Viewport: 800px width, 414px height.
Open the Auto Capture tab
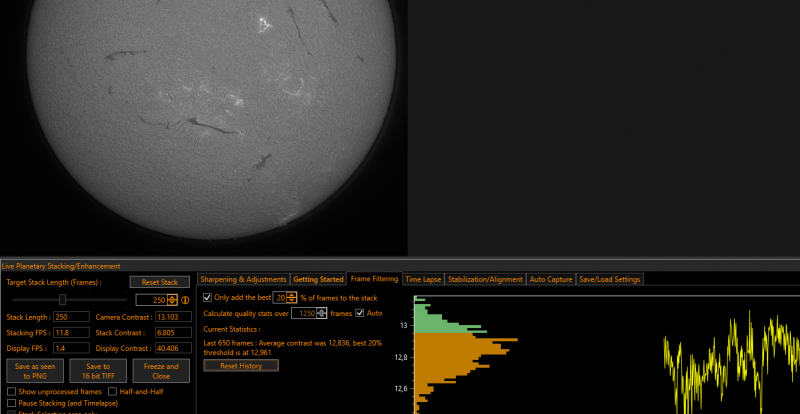point(551,279)
